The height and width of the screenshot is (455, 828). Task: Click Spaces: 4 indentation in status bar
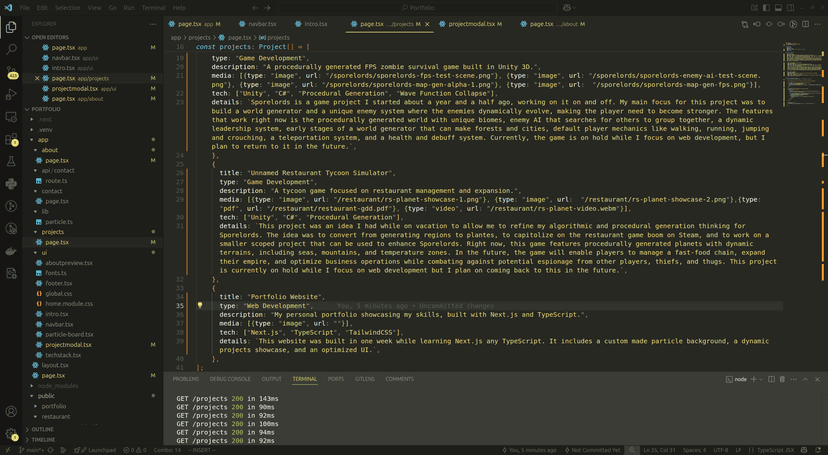pos(694,450)
